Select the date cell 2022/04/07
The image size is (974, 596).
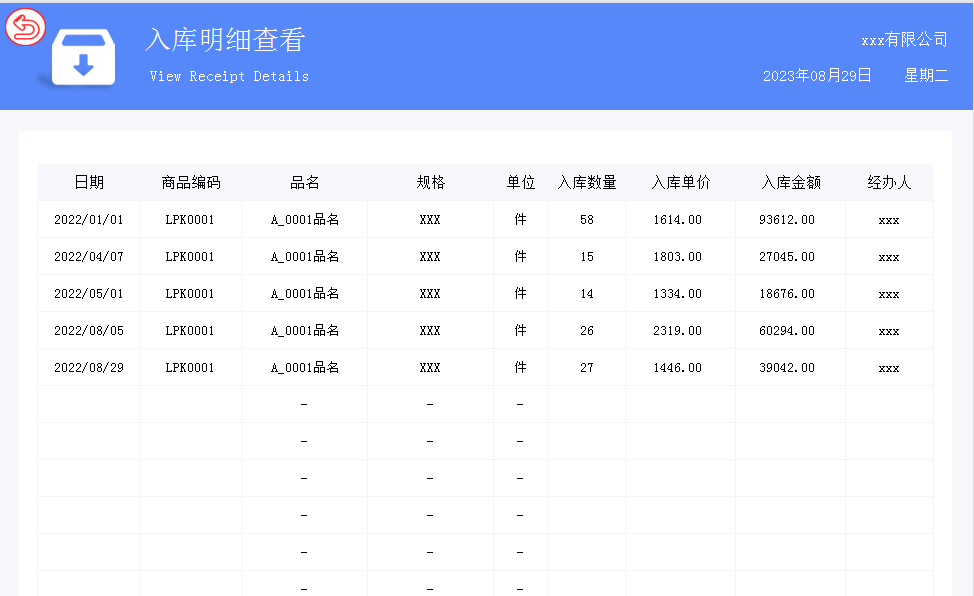[89, 257]
